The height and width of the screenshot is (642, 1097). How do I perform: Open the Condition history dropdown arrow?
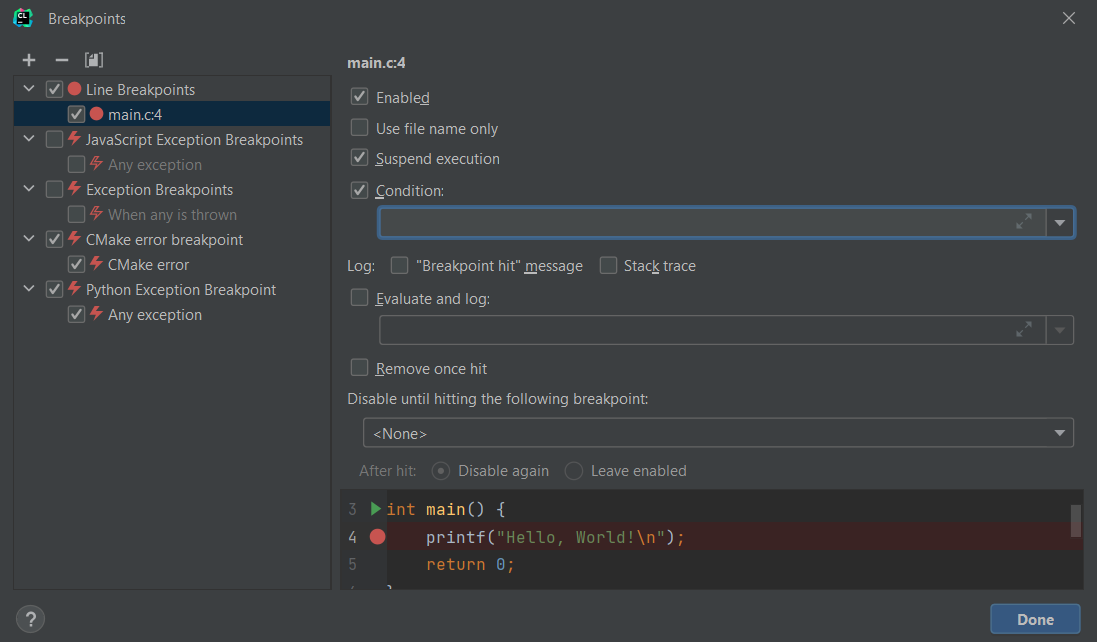[1060, 223]
